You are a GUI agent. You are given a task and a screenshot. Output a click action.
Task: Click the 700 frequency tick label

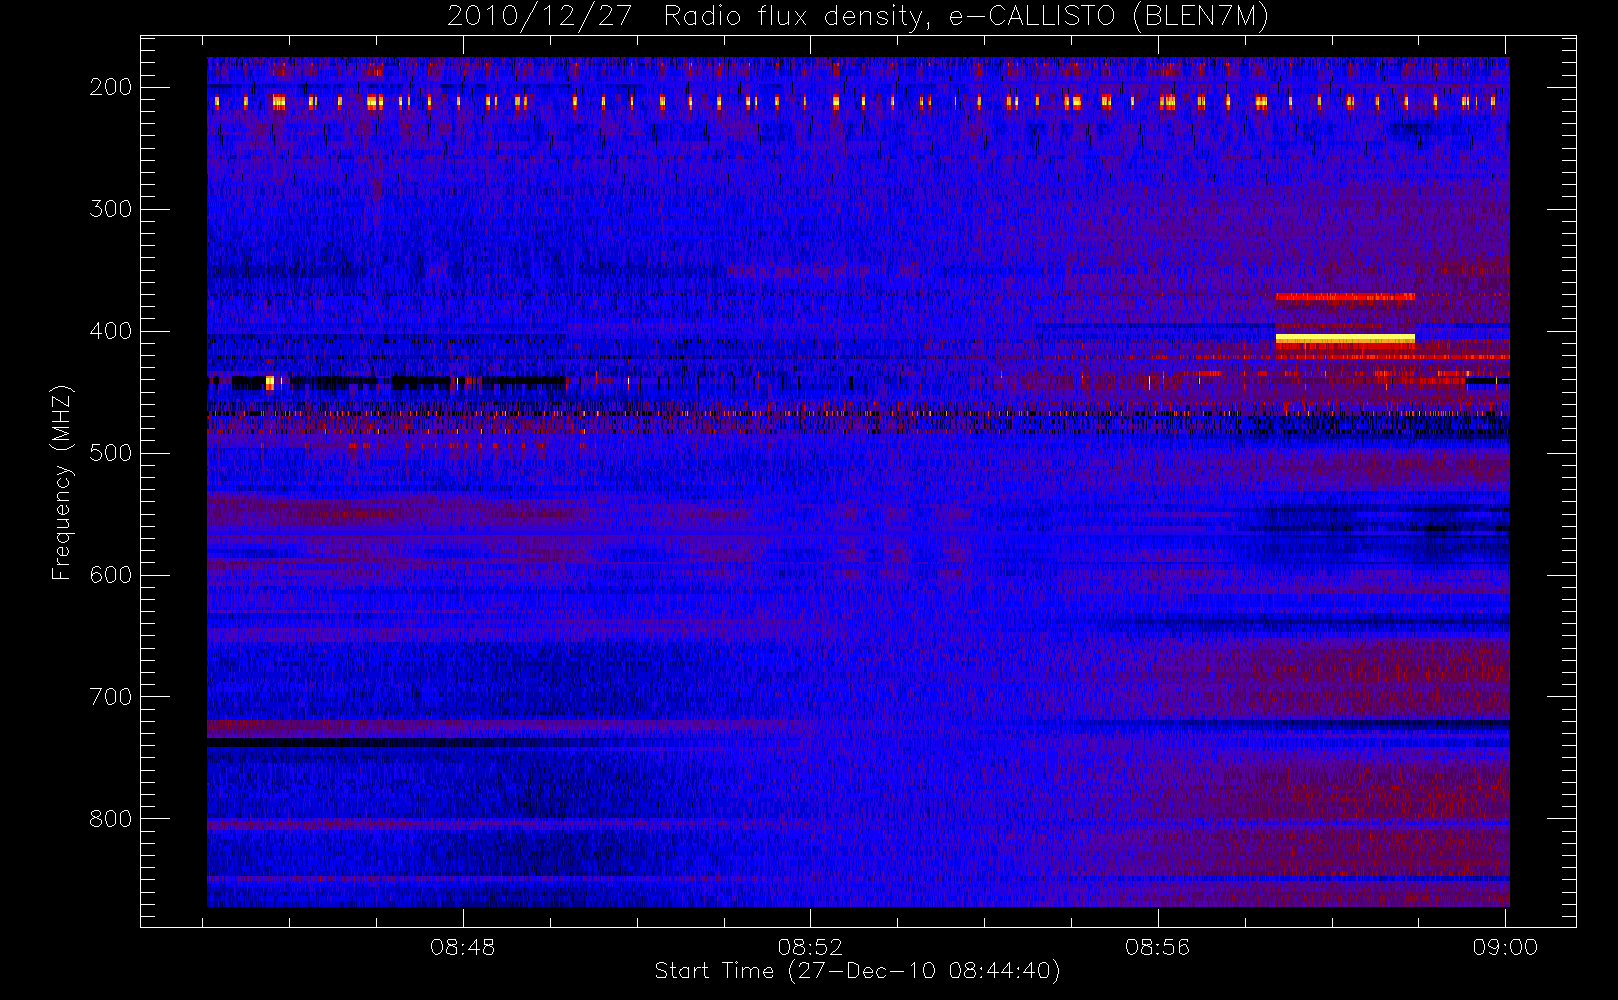[110, 697]
